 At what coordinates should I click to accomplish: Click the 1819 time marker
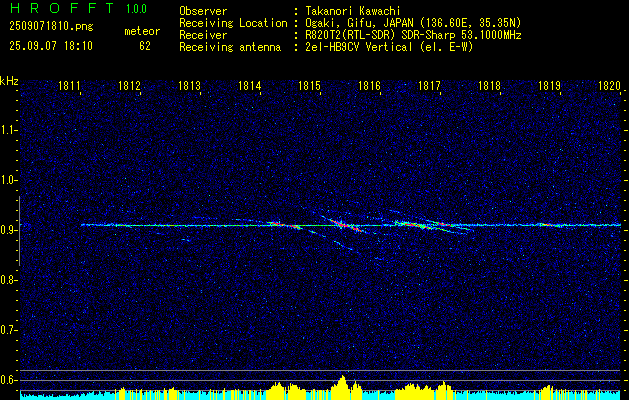[x=550, y=85]
